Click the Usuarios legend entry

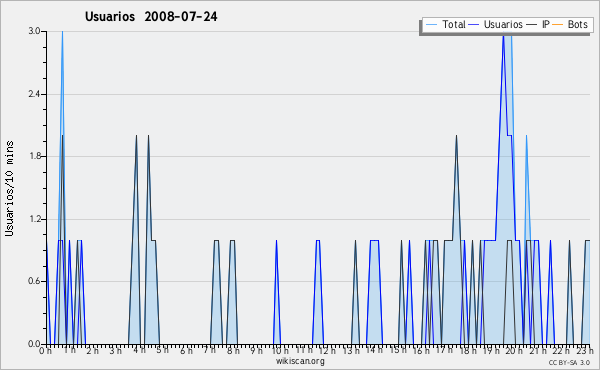click(x=496, y=24)
